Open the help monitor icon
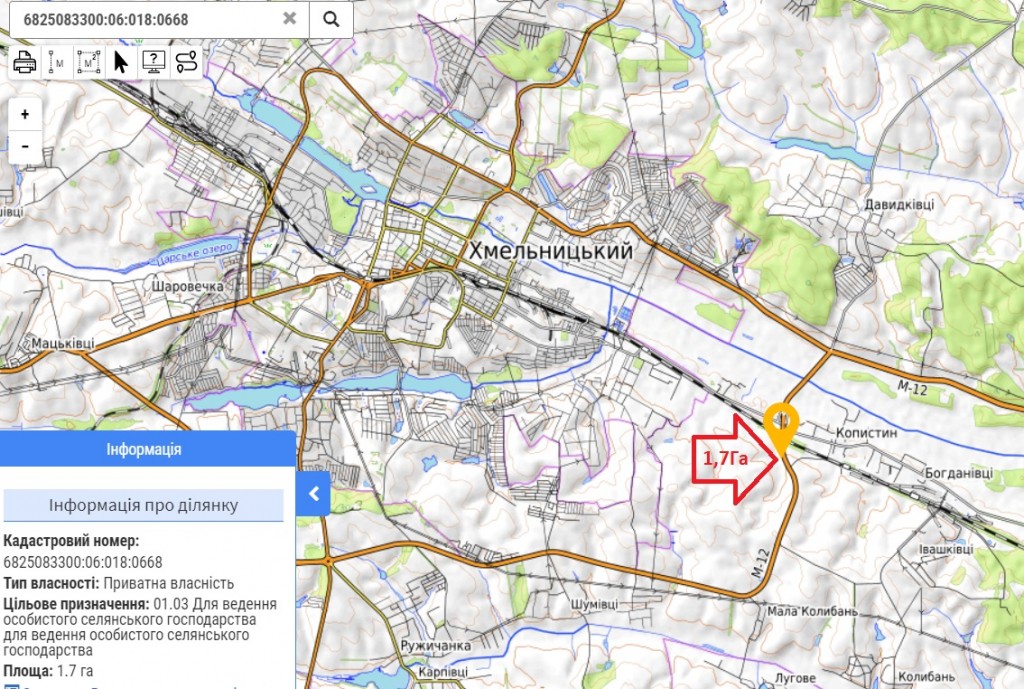1024x689 pixels. 153,62
